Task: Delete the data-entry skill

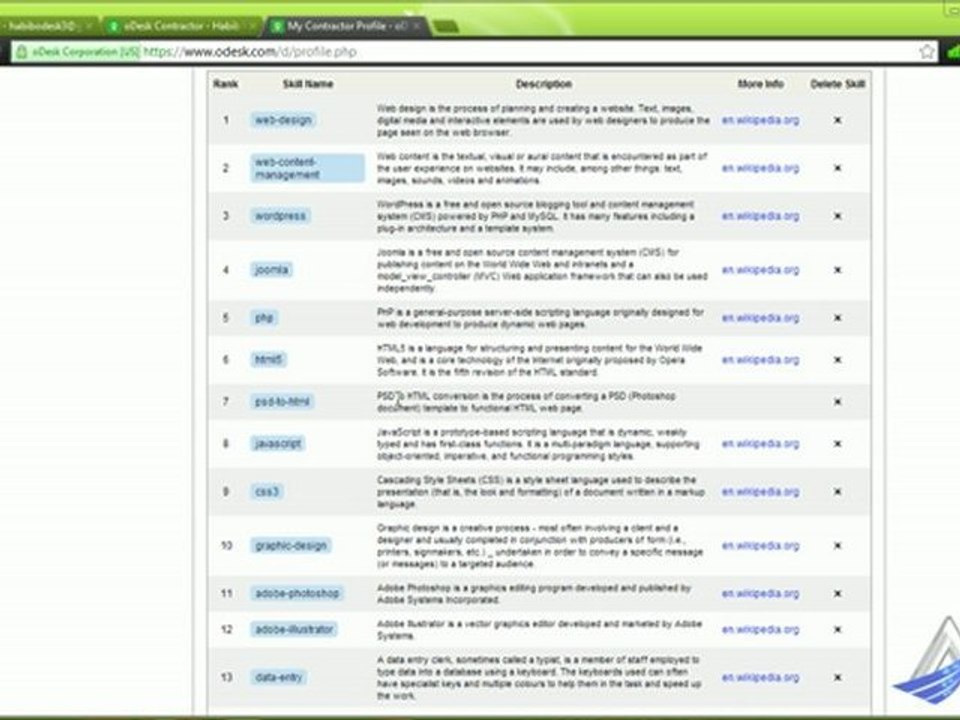Action: coord(838,678)
